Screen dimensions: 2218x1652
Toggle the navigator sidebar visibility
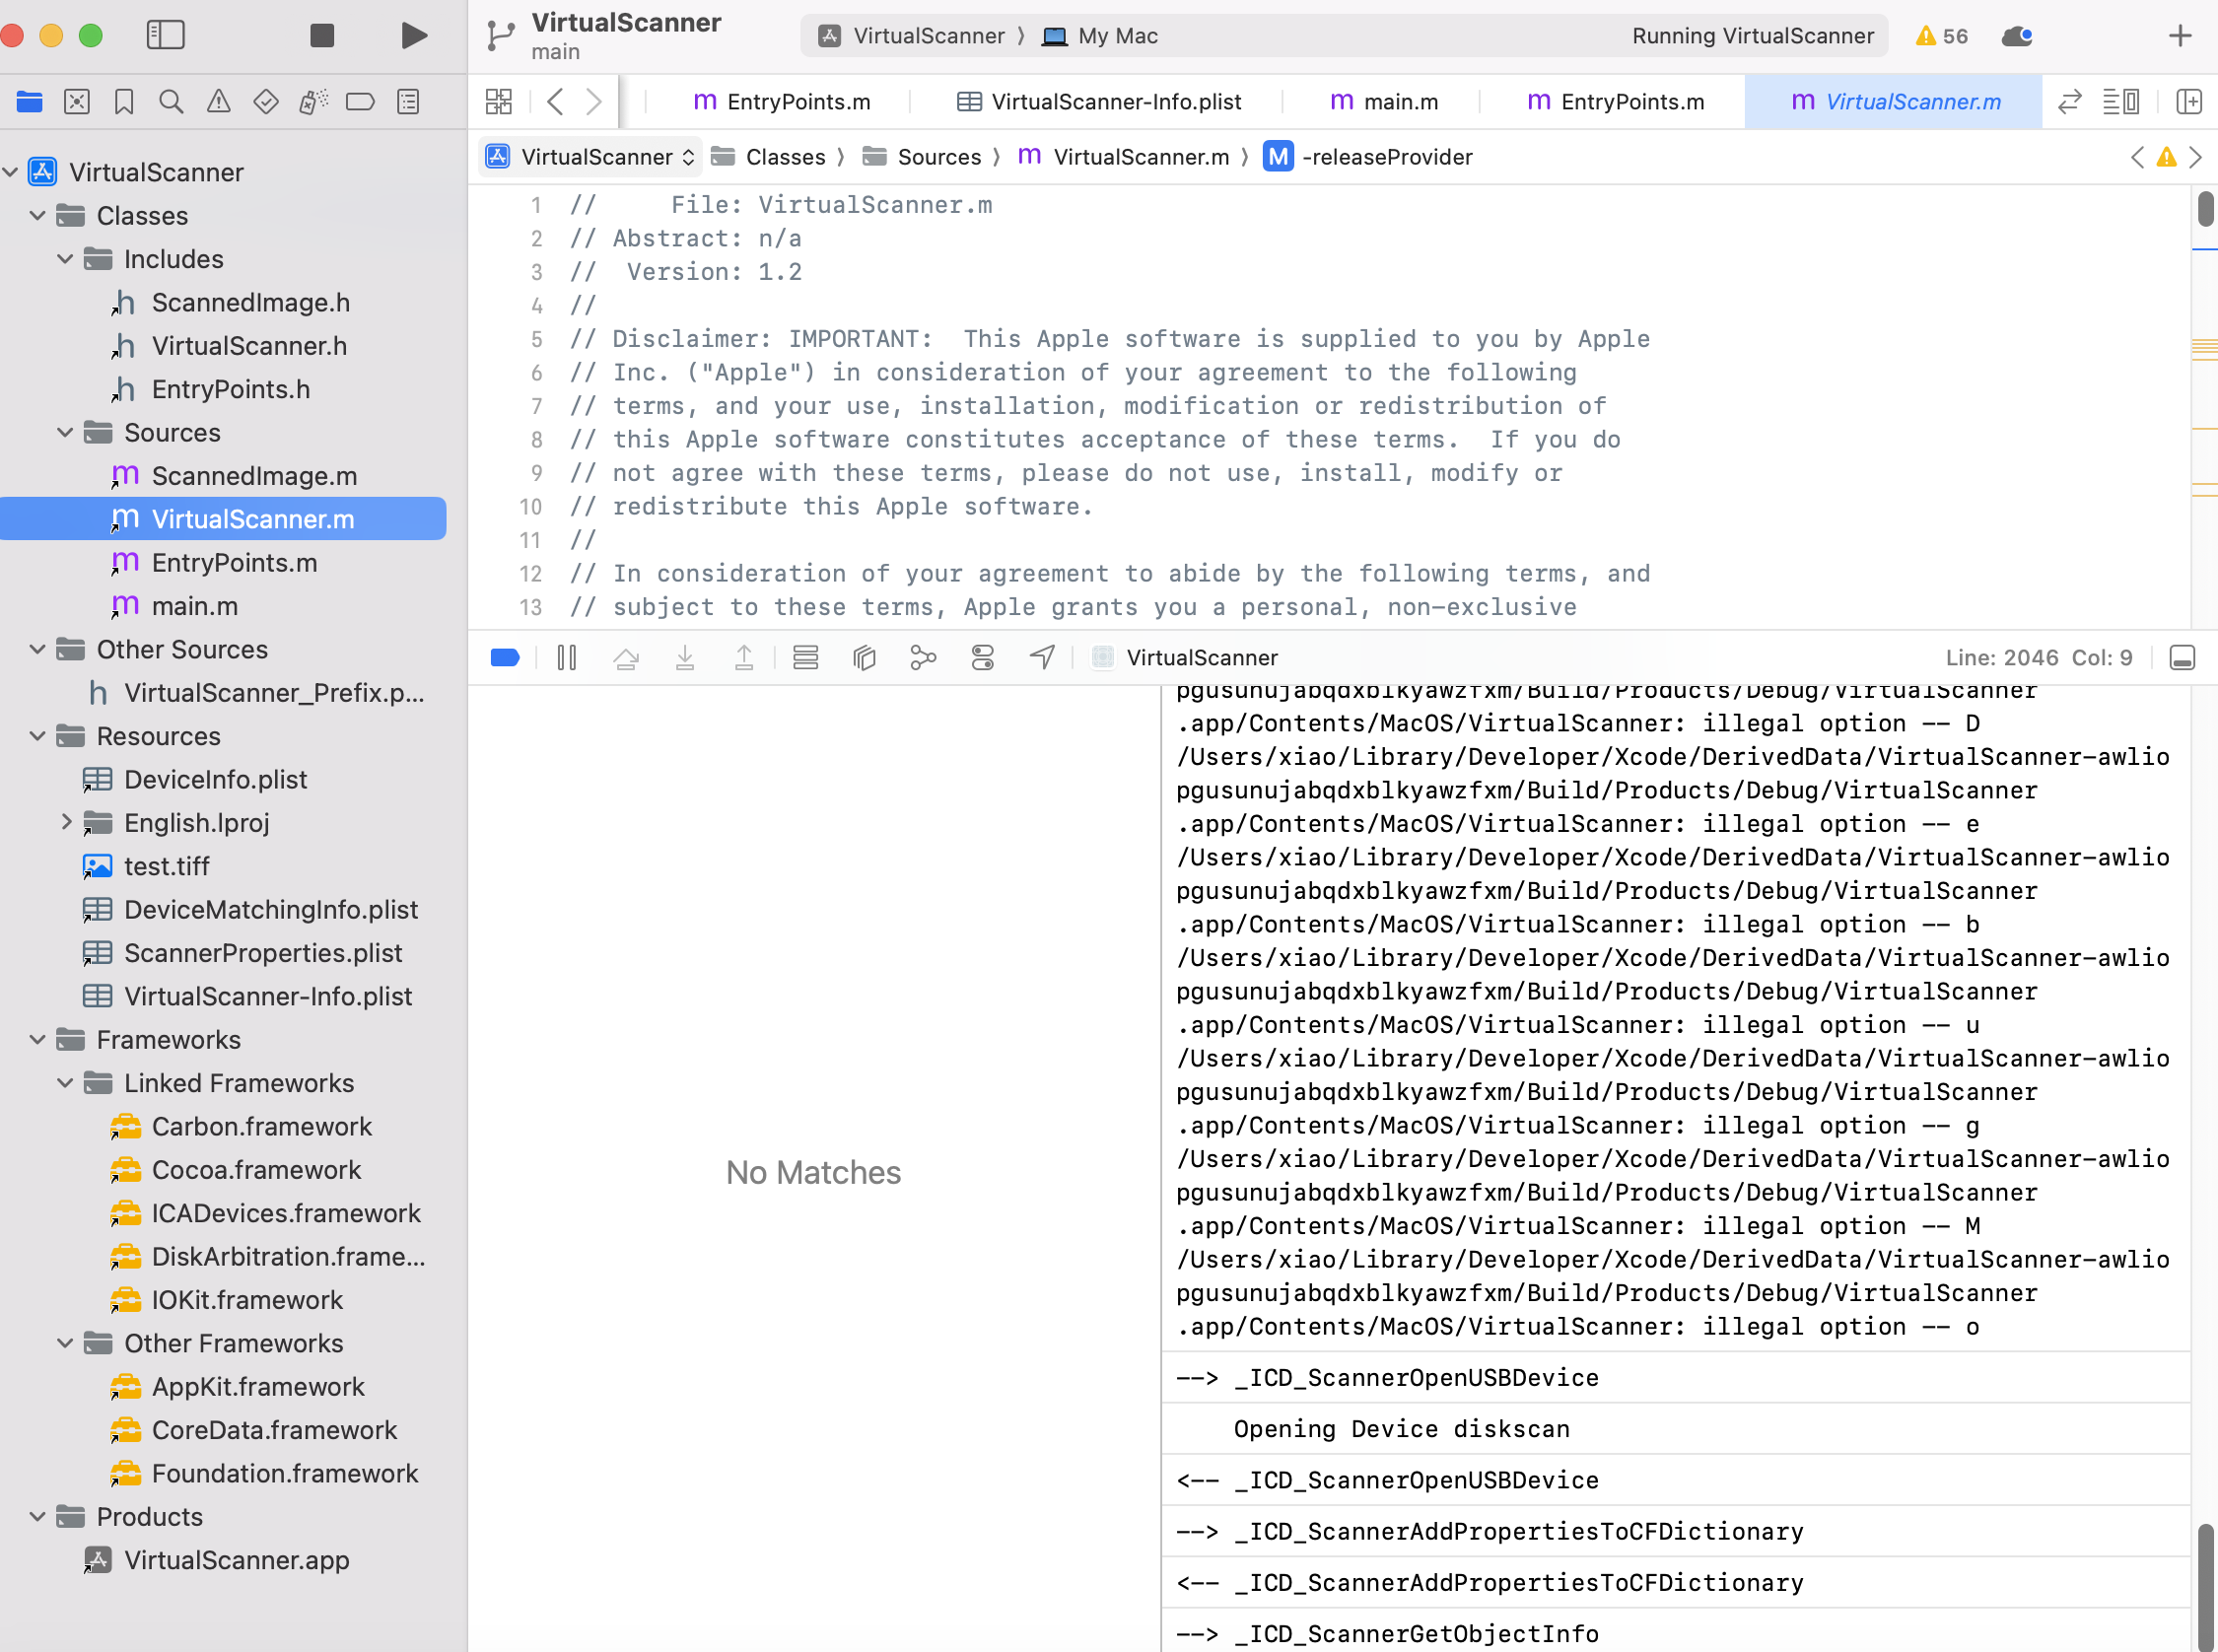point(165,36)
